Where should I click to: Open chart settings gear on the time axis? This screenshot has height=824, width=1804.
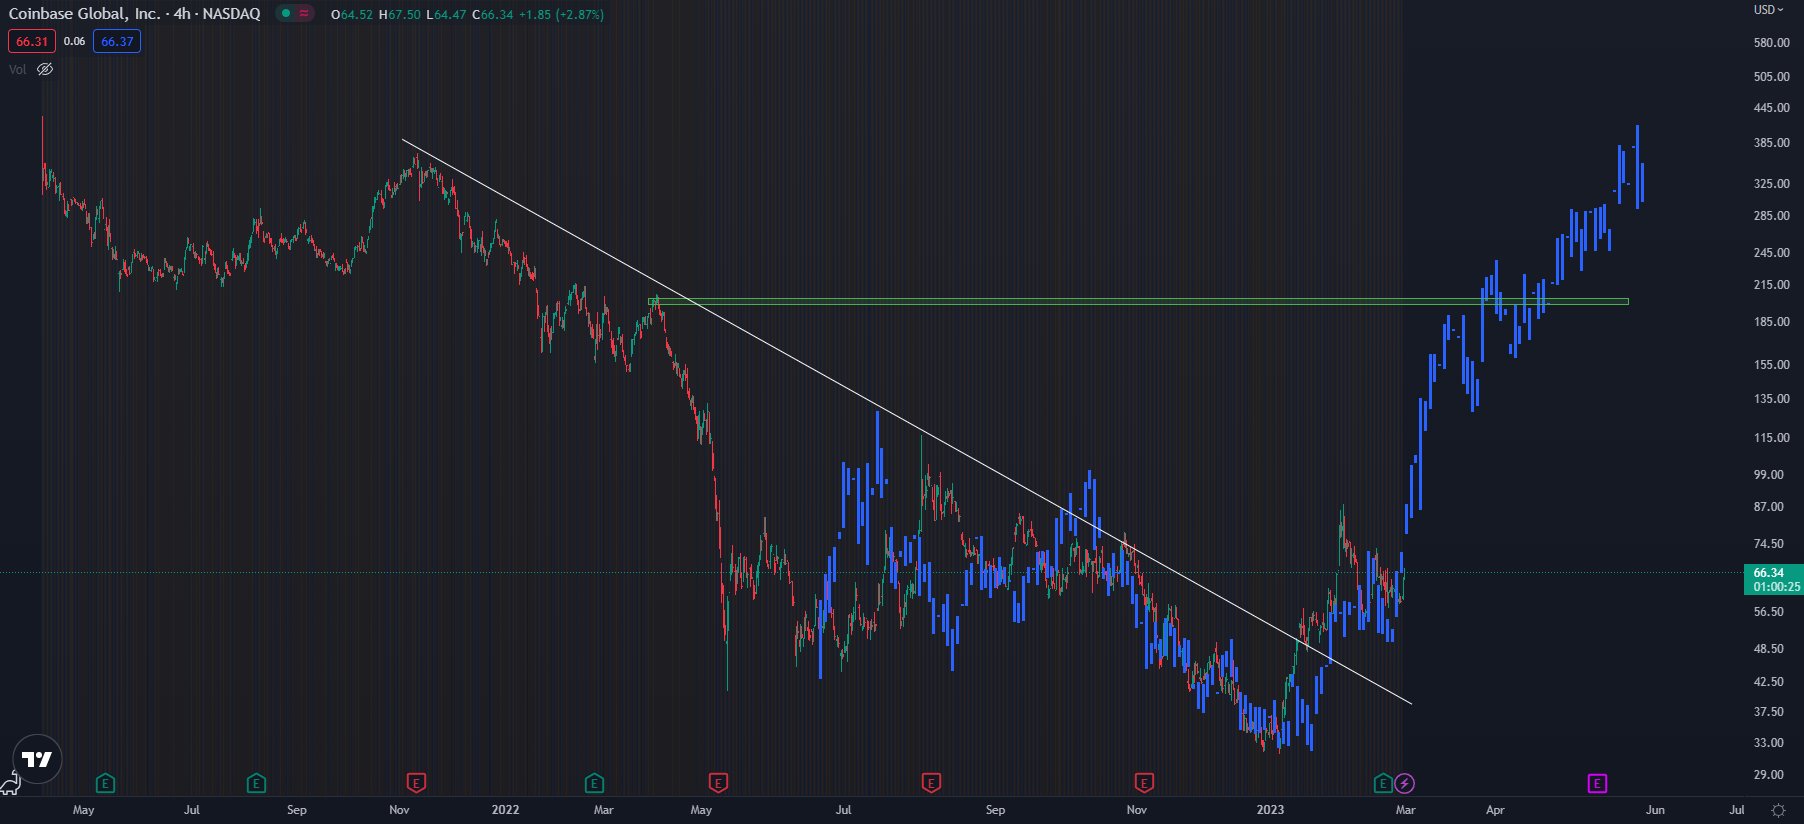[1778, 810]
